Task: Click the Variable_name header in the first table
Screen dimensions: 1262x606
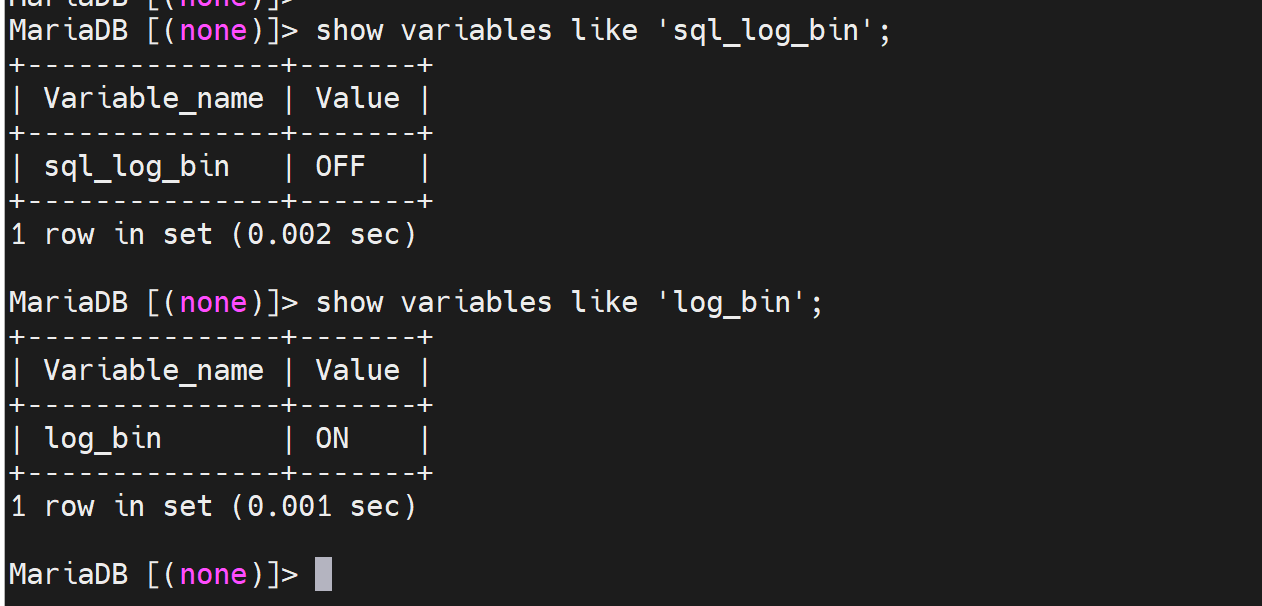Action: [153, 98]
